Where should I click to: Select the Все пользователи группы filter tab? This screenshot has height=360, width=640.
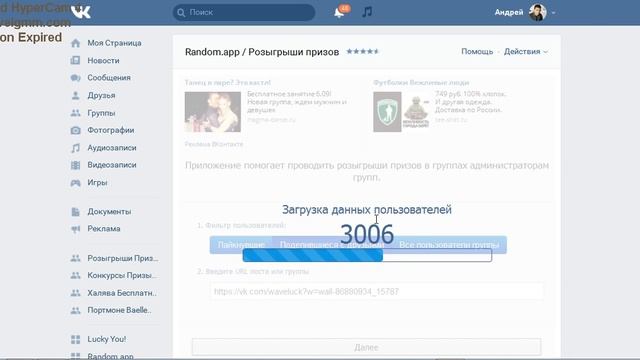coord(449,245)
